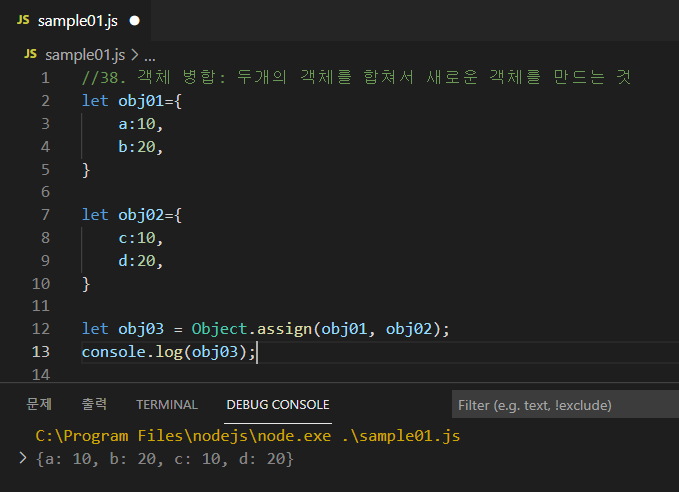Select sample01.js in the breadcrumb
This screenshot has height=492, width=679.
click(x=85, y=55)
